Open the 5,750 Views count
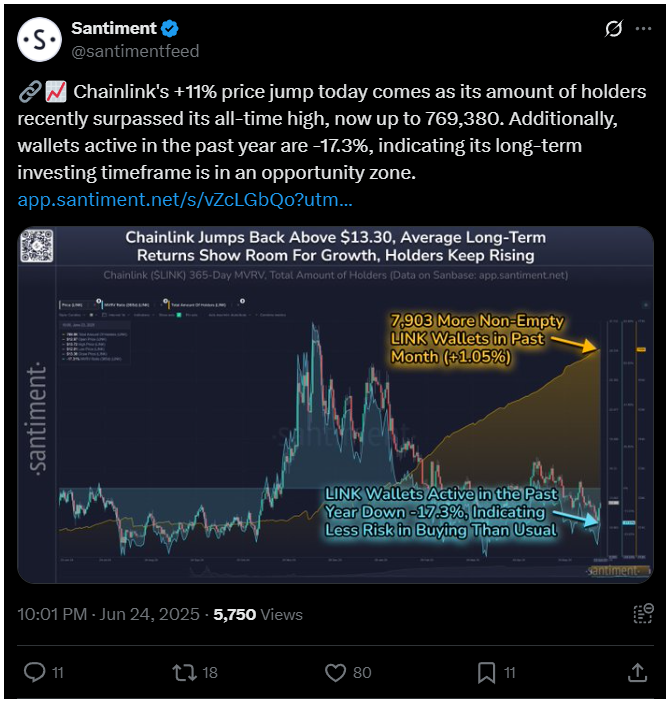The height and width of the screenshot is (703, 670). 258,614
